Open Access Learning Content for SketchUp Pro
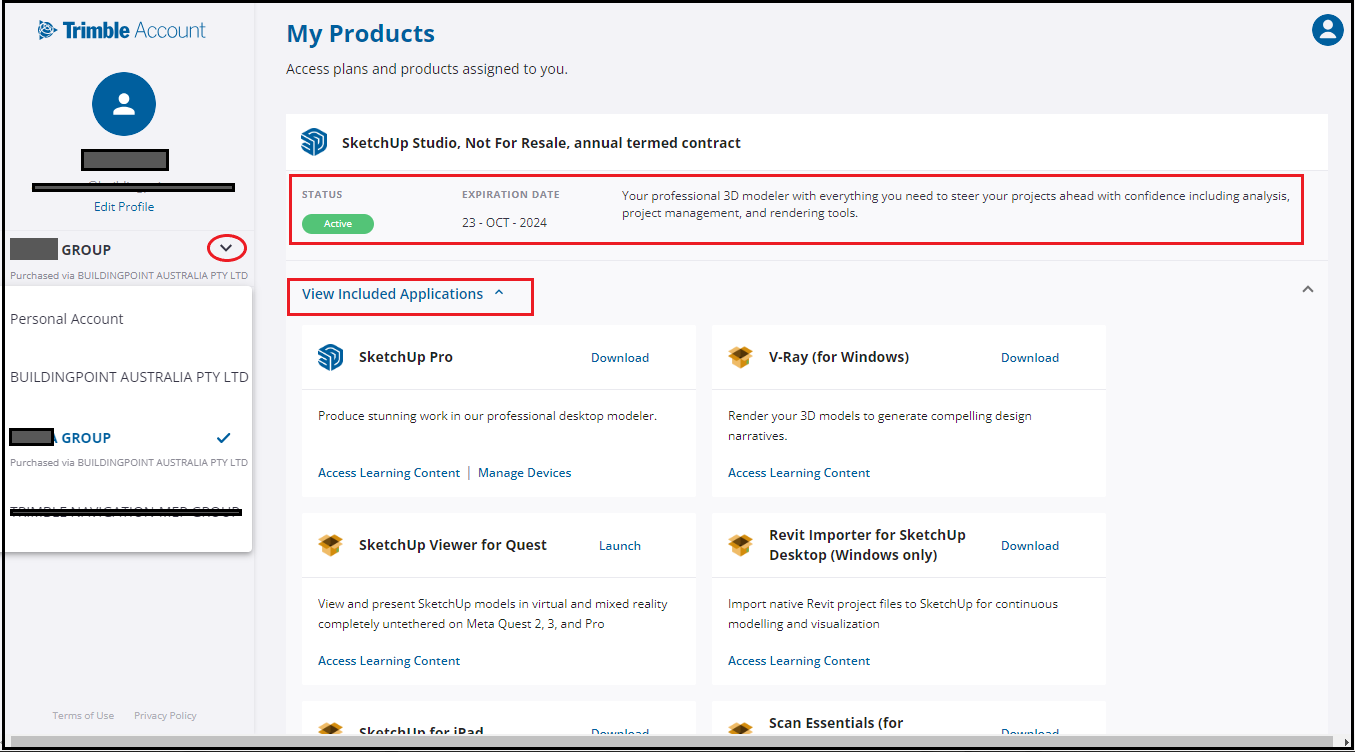Viewport: 1355px width, 752px height. tap(389, 472)
